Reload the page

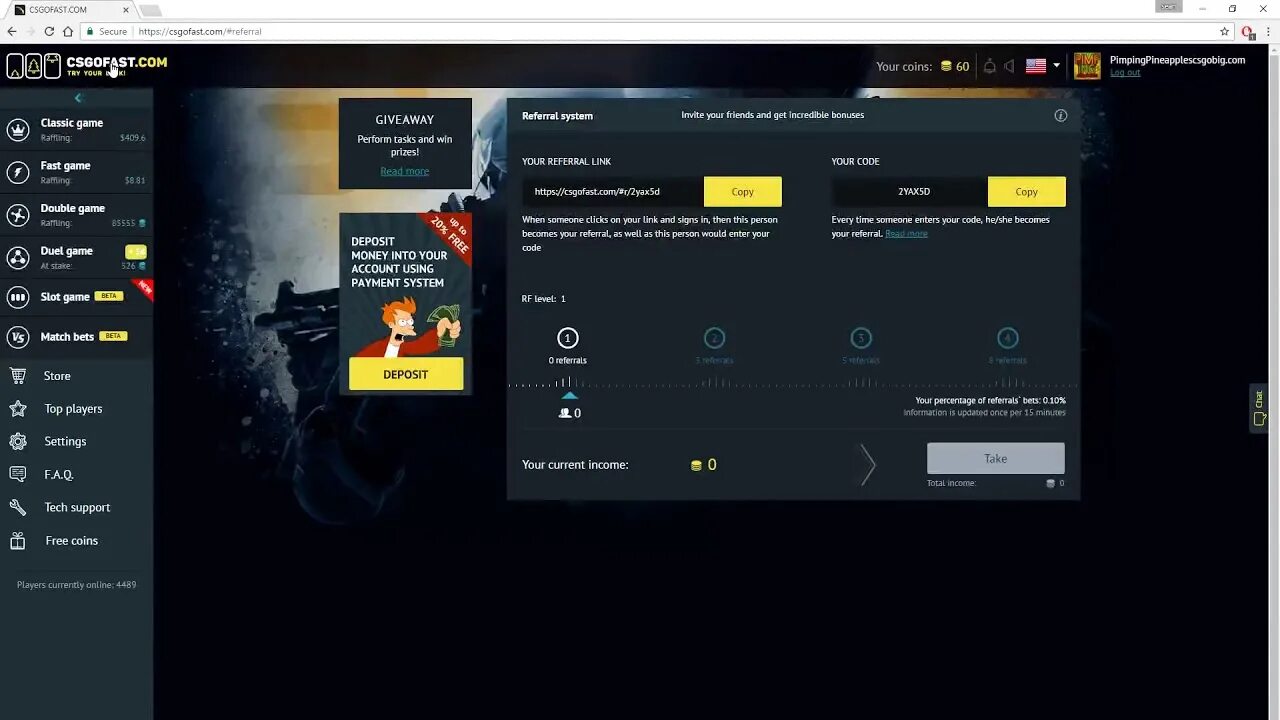(x=49, y=31)
